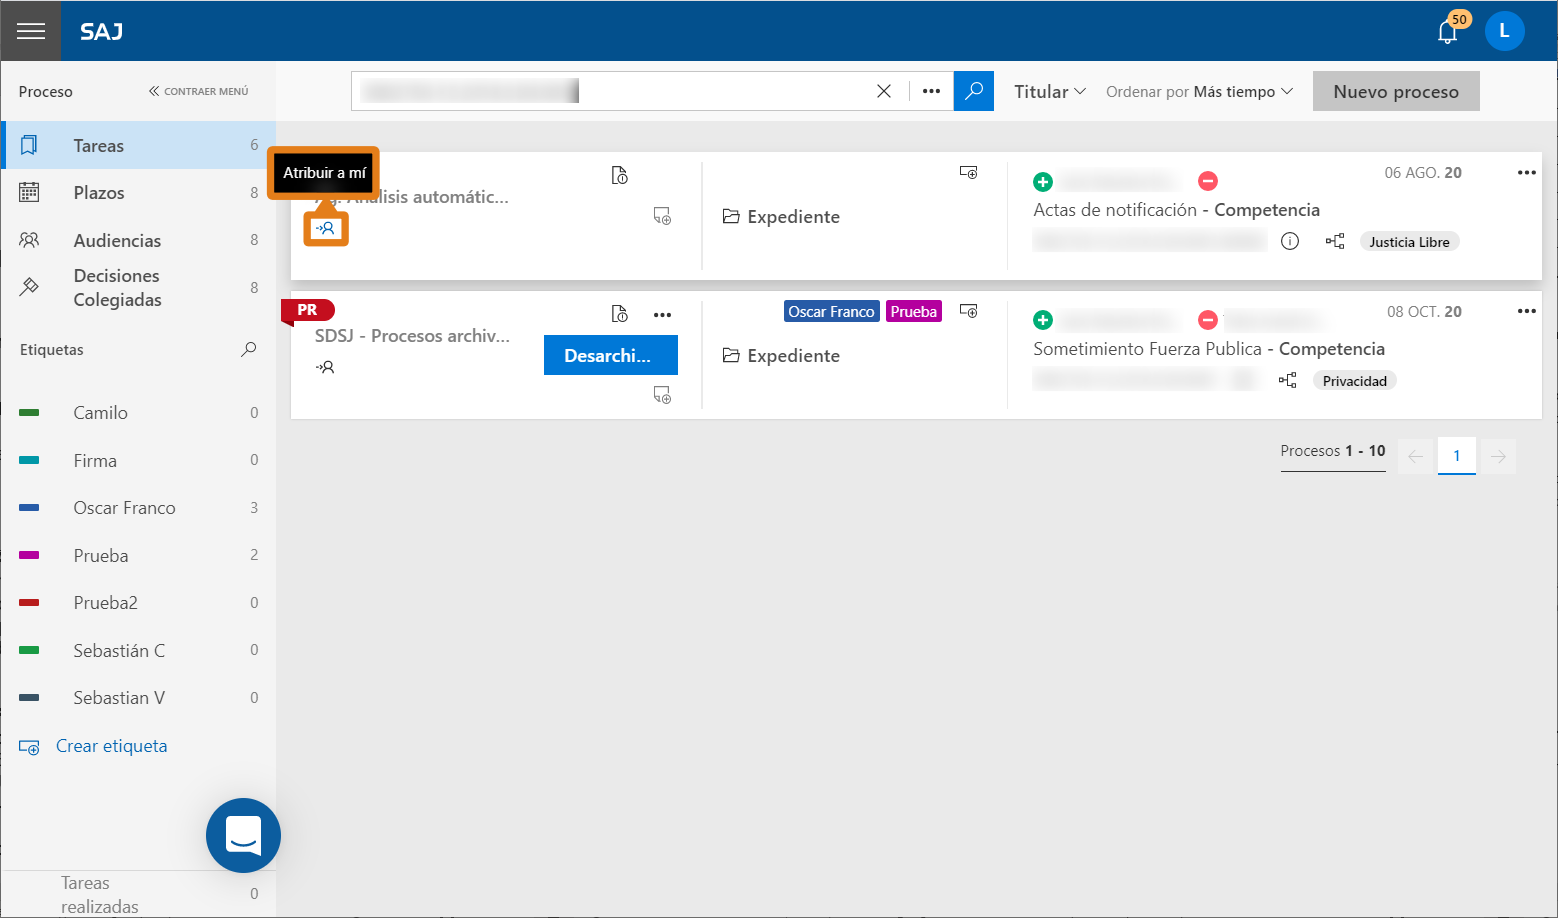
Task: Clear the search field with the X
Action: click(x=884, y=91)
